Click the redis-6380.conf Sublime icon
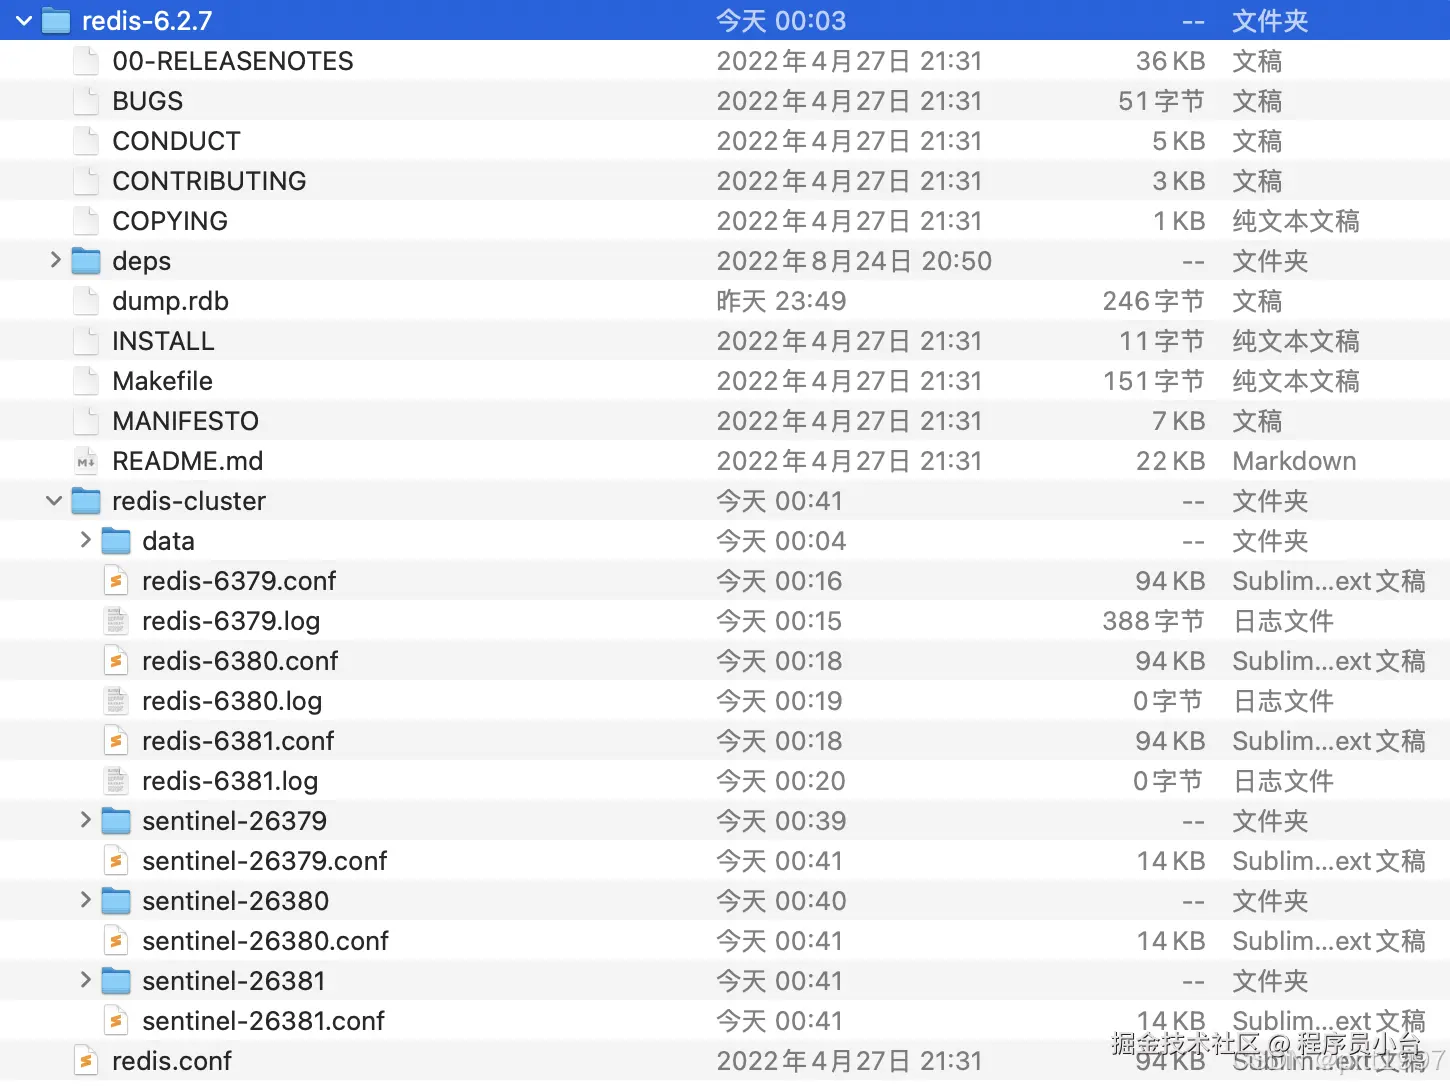This screenshot has width=1450, height=1086. pyautogui.click(x=117, y=661)
